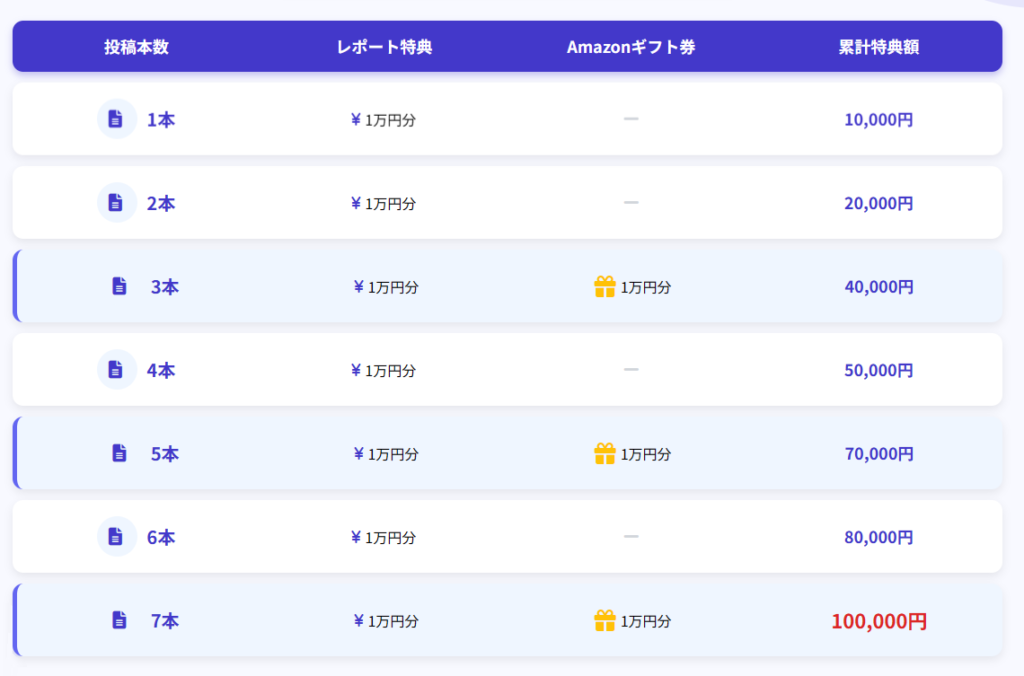
Task: Click the red 100,000円 total amount
Action: (x=878, y=621)
